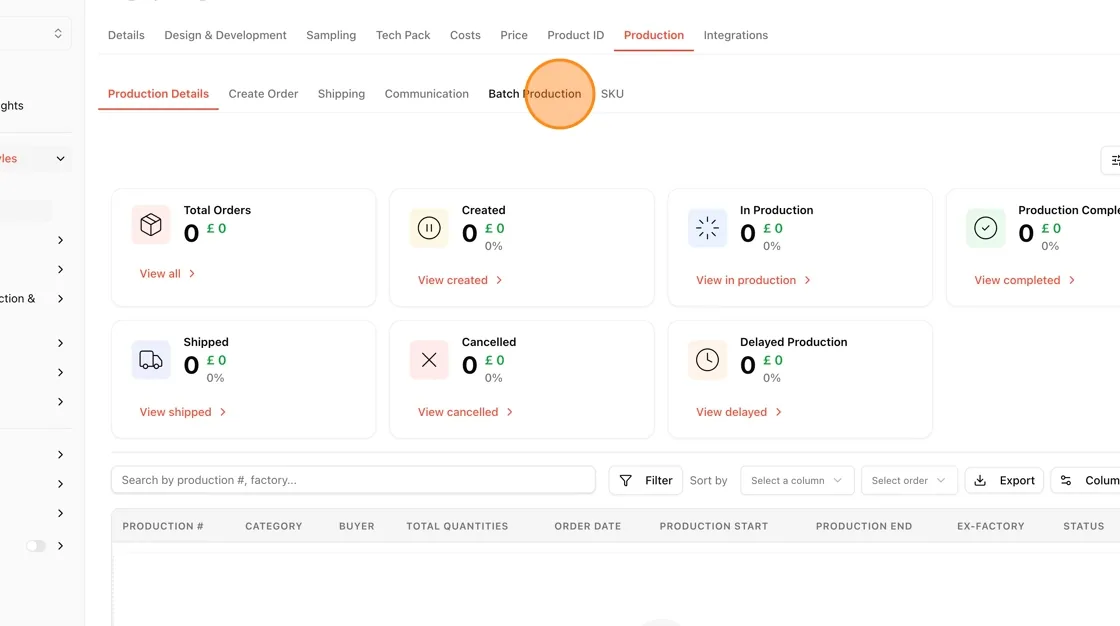Click the In Production spinner icon
This screenshot has width=1120, height=626.
[707, 228]
